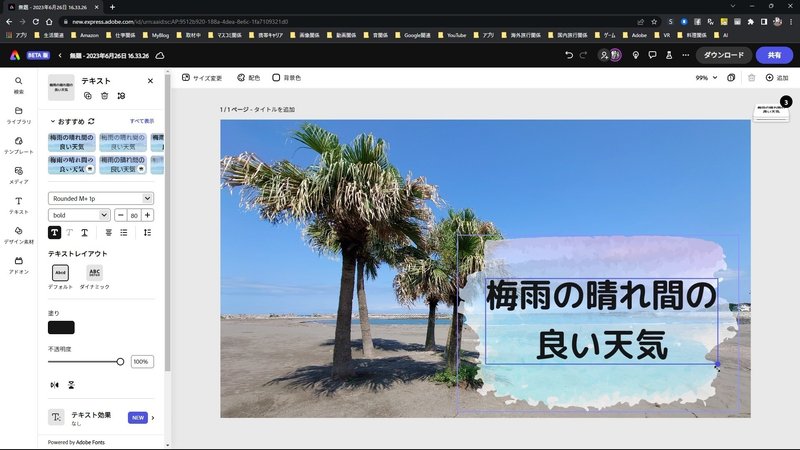Open the デザイン素材 design assets panel
The height and width of the screenshot is (450, 800).
point(18,236)
